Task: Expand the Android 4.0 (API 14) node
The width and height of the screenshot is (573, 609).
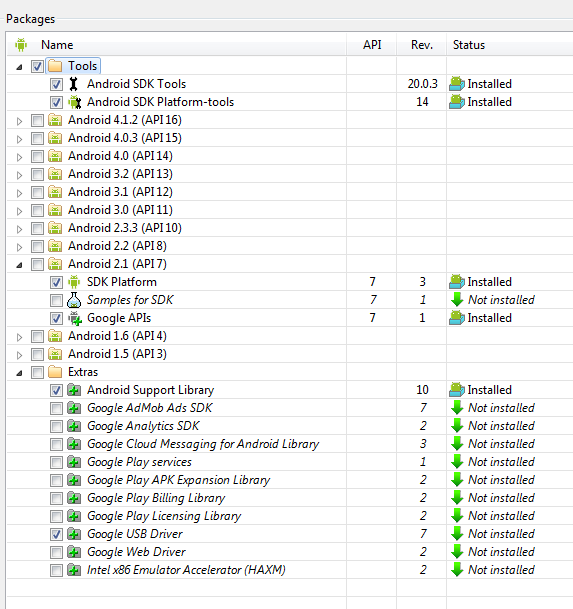Action: [x=19, y=157]
